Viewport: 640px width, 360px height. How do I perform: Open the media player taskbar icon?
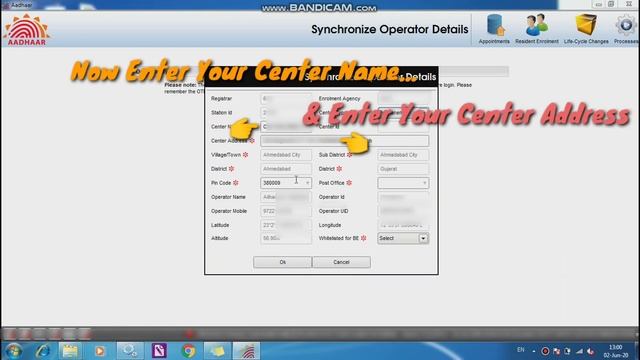click(x=100, y=351)
